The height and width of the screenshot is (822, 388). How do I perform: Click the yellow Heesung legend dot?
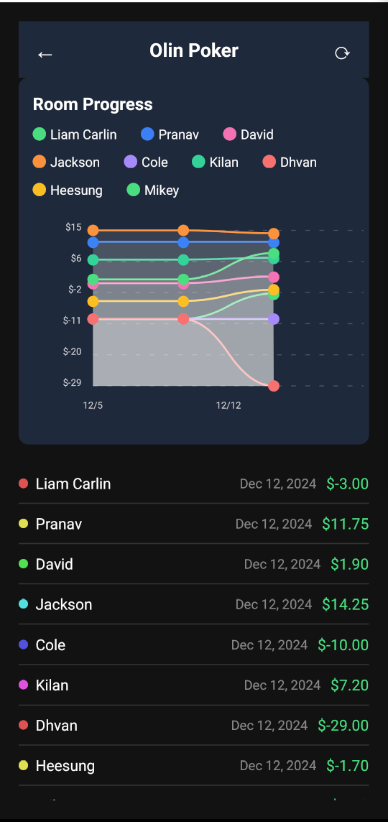click(x=39, y=190)
